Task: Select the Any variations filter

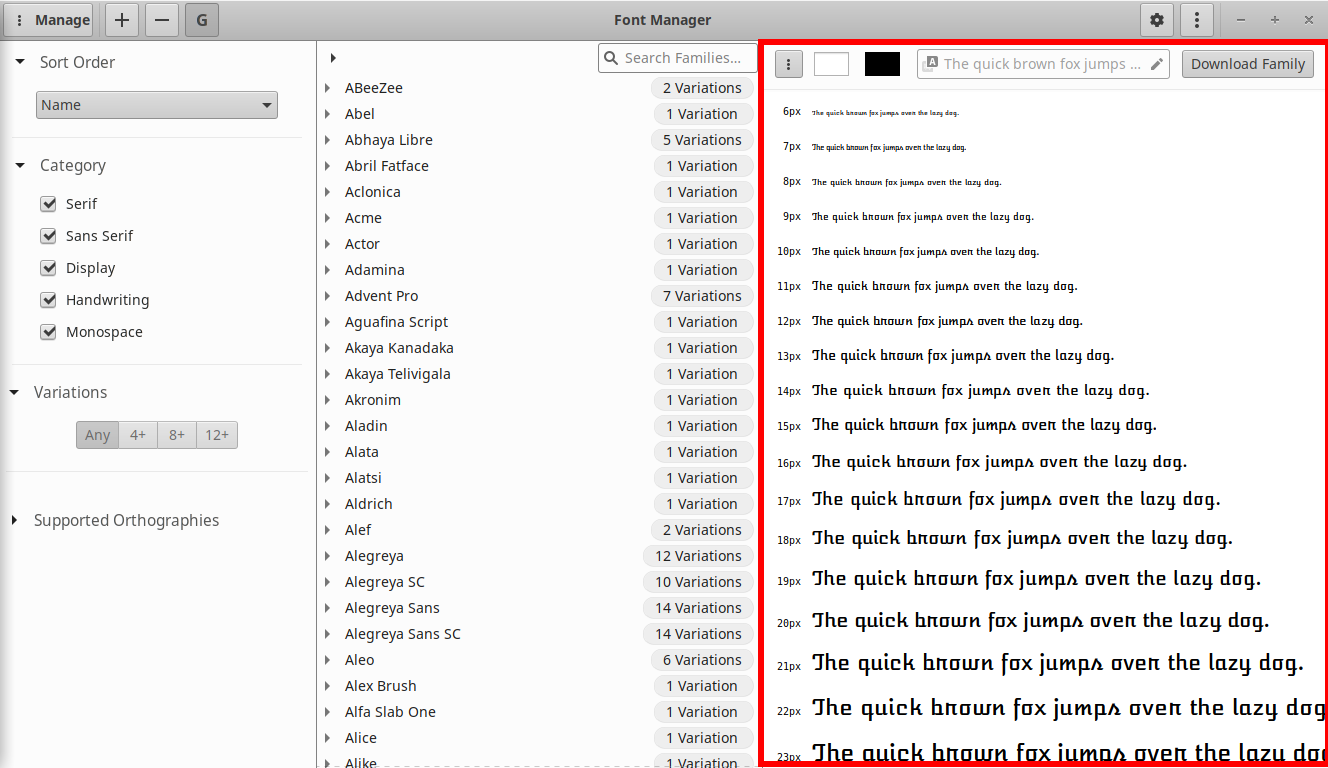Action: [97, 435]
